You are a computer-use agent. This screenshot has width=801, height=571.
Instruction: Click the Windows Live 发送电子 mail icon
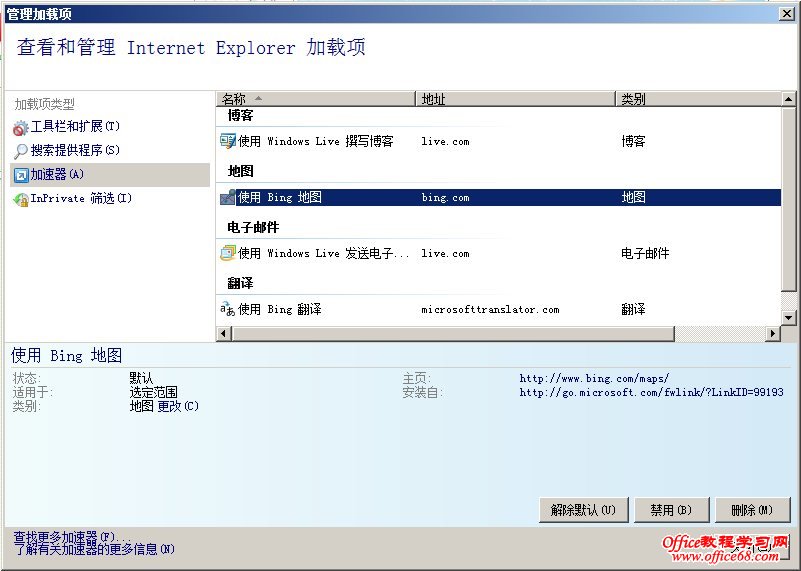[228, 253]
